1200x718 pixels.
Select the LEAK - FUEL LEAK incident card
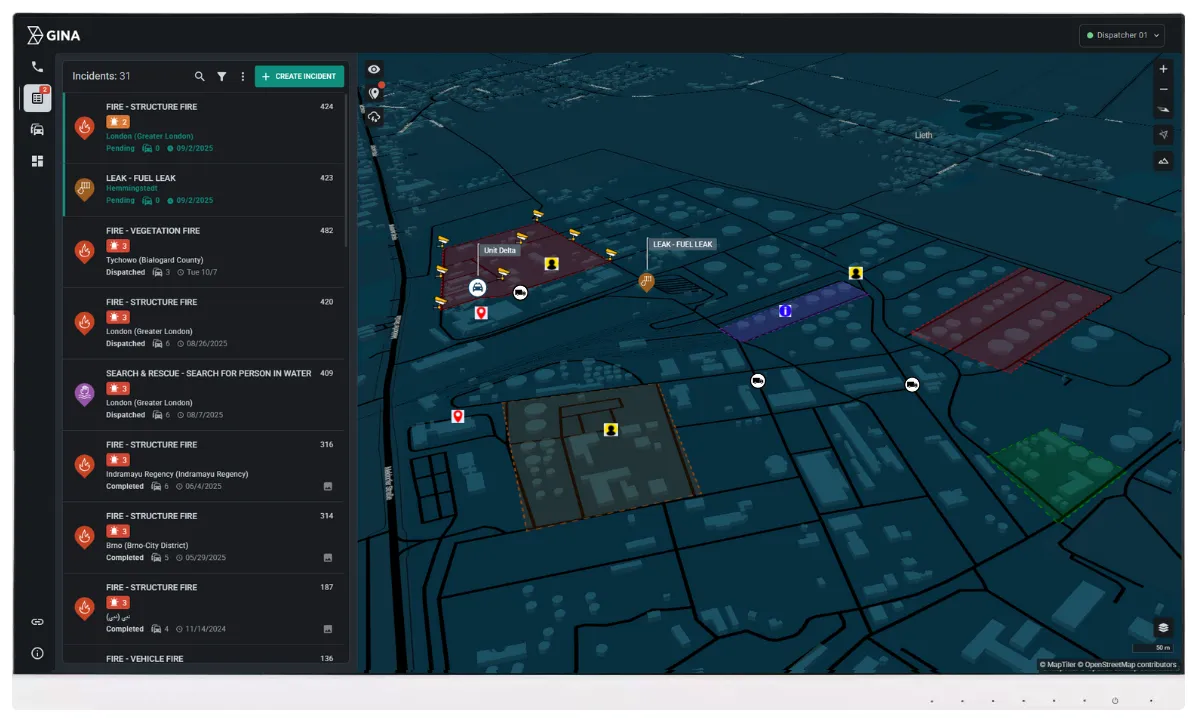pyautogui.click(x=204, y=189)
